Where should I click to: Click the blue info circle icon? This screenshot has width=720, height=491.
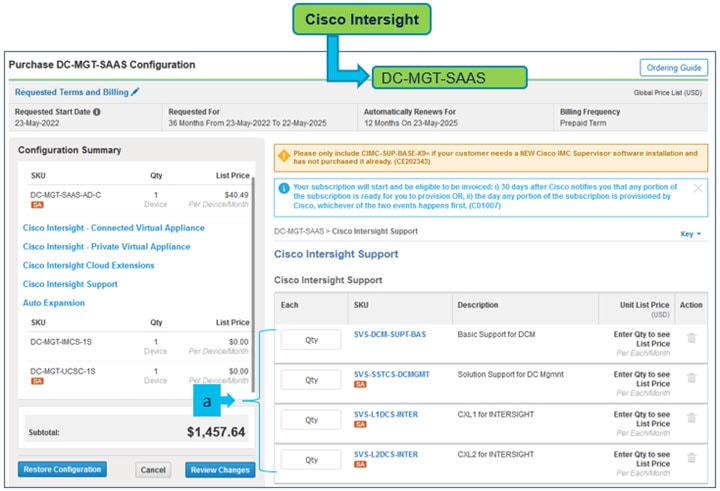coord(284,188)
